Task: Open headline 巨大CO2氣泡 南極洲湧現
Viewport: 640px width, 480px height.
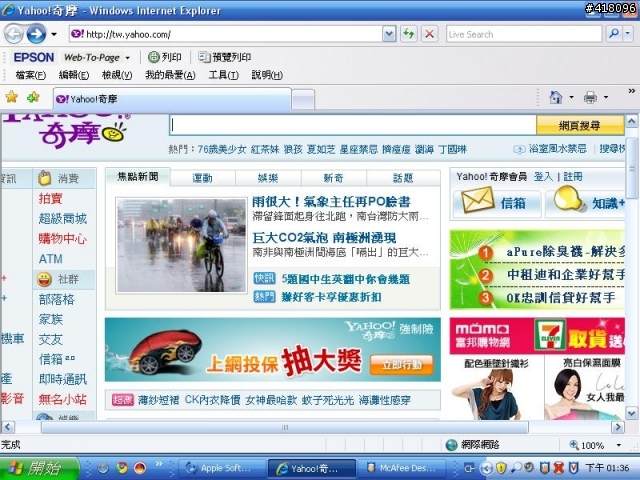Action: pyautogui.click(x=324, y=238)
